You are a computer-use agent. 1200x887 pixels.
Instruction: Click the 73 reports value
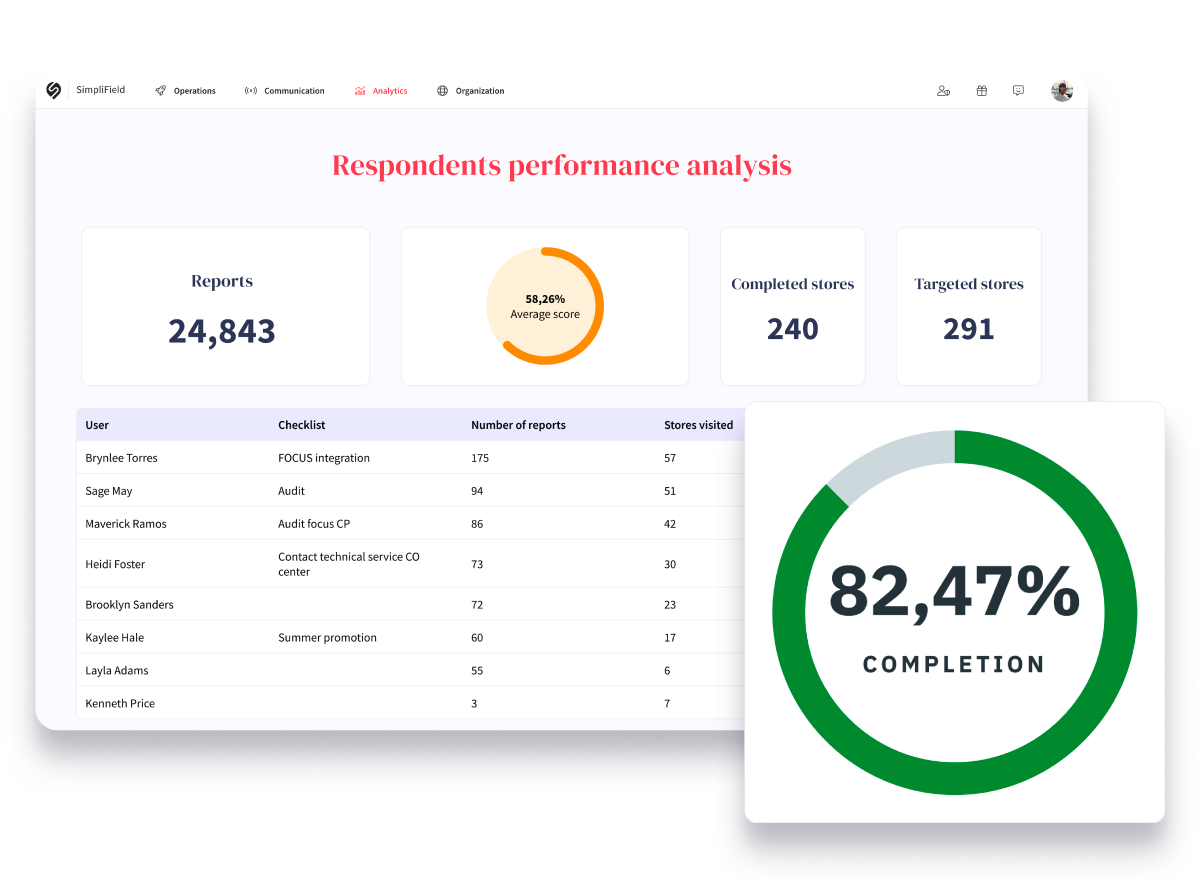[477, 564]
